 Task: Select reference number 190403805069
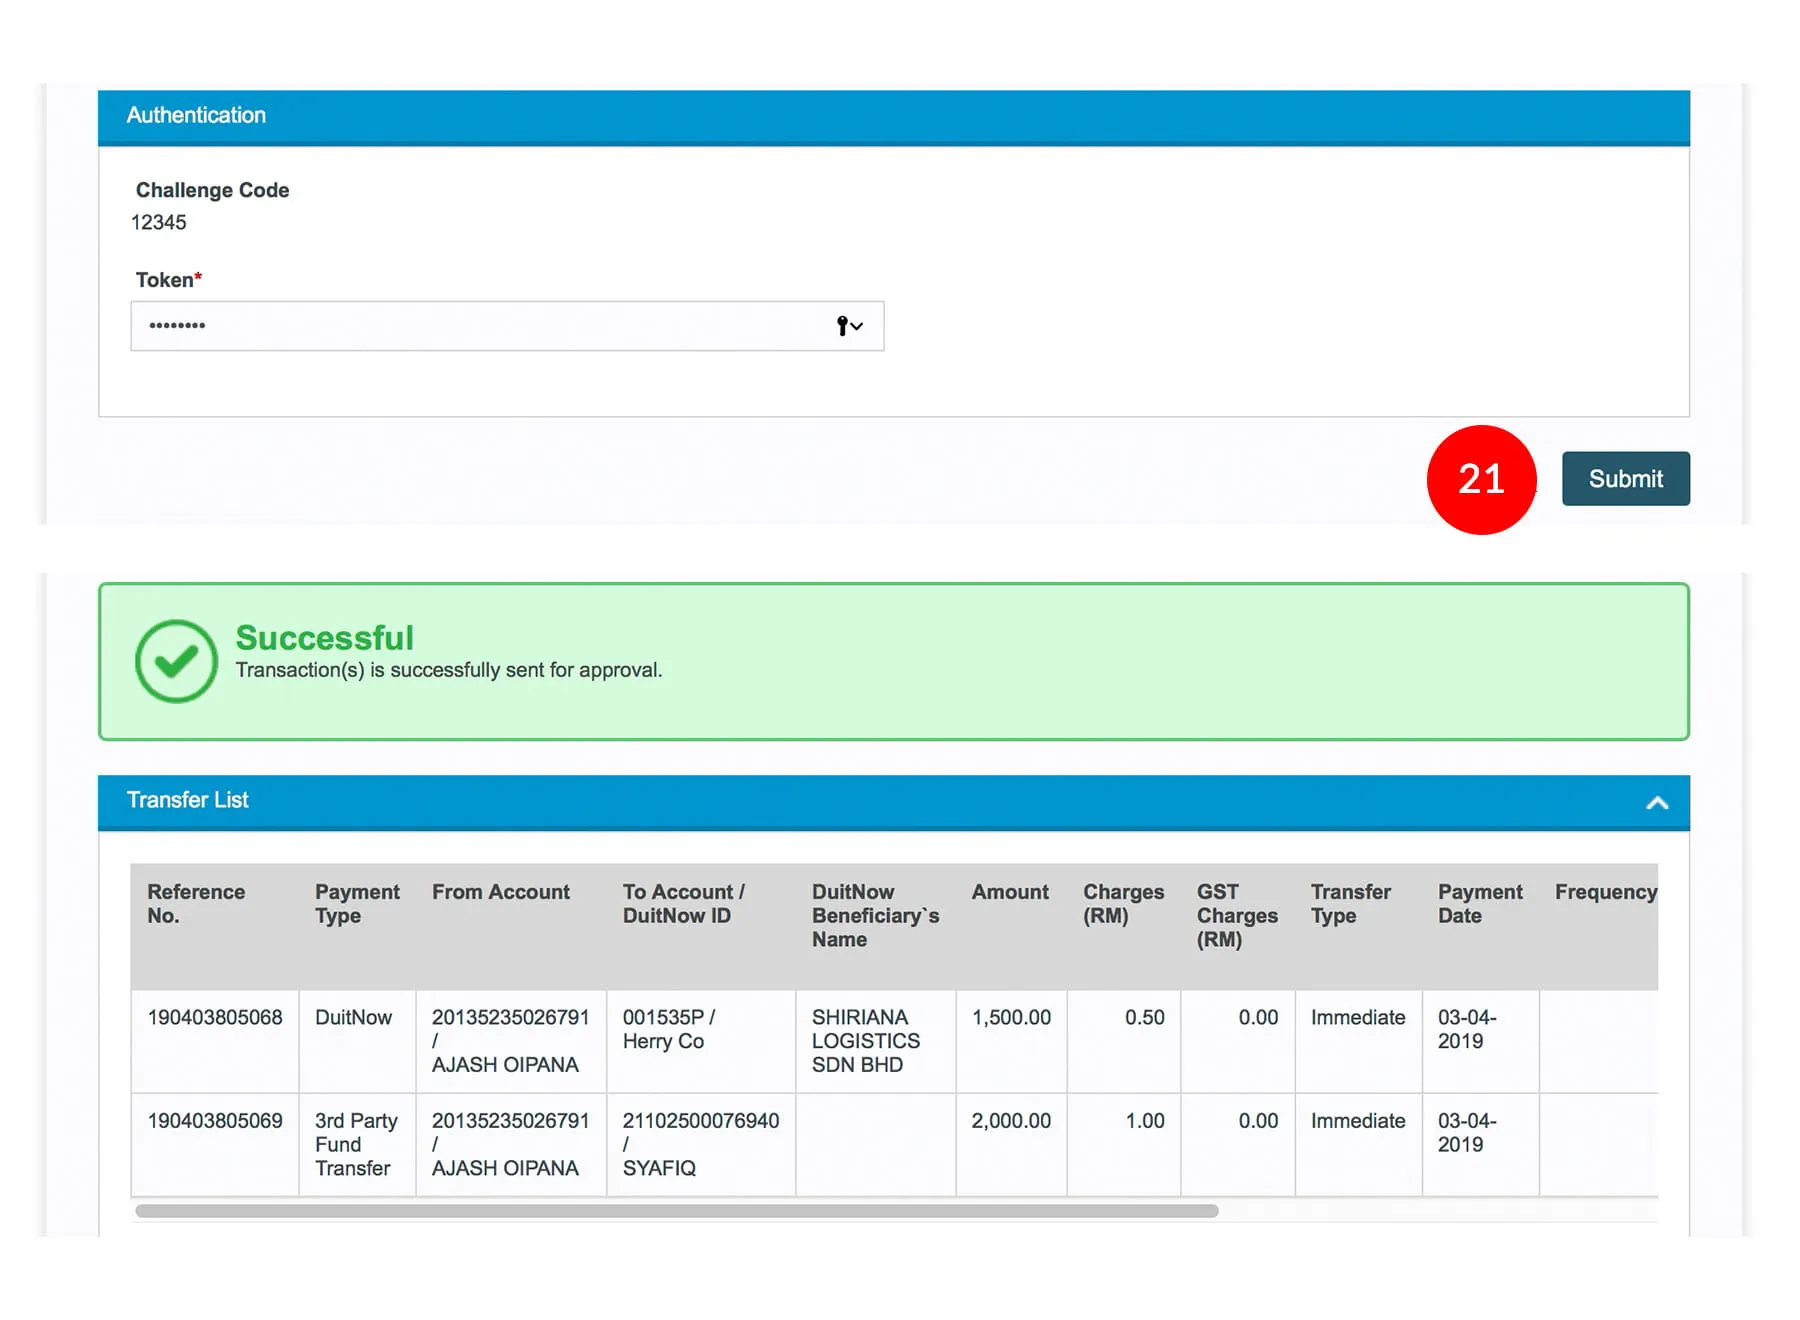click(x=215, y=1121)
